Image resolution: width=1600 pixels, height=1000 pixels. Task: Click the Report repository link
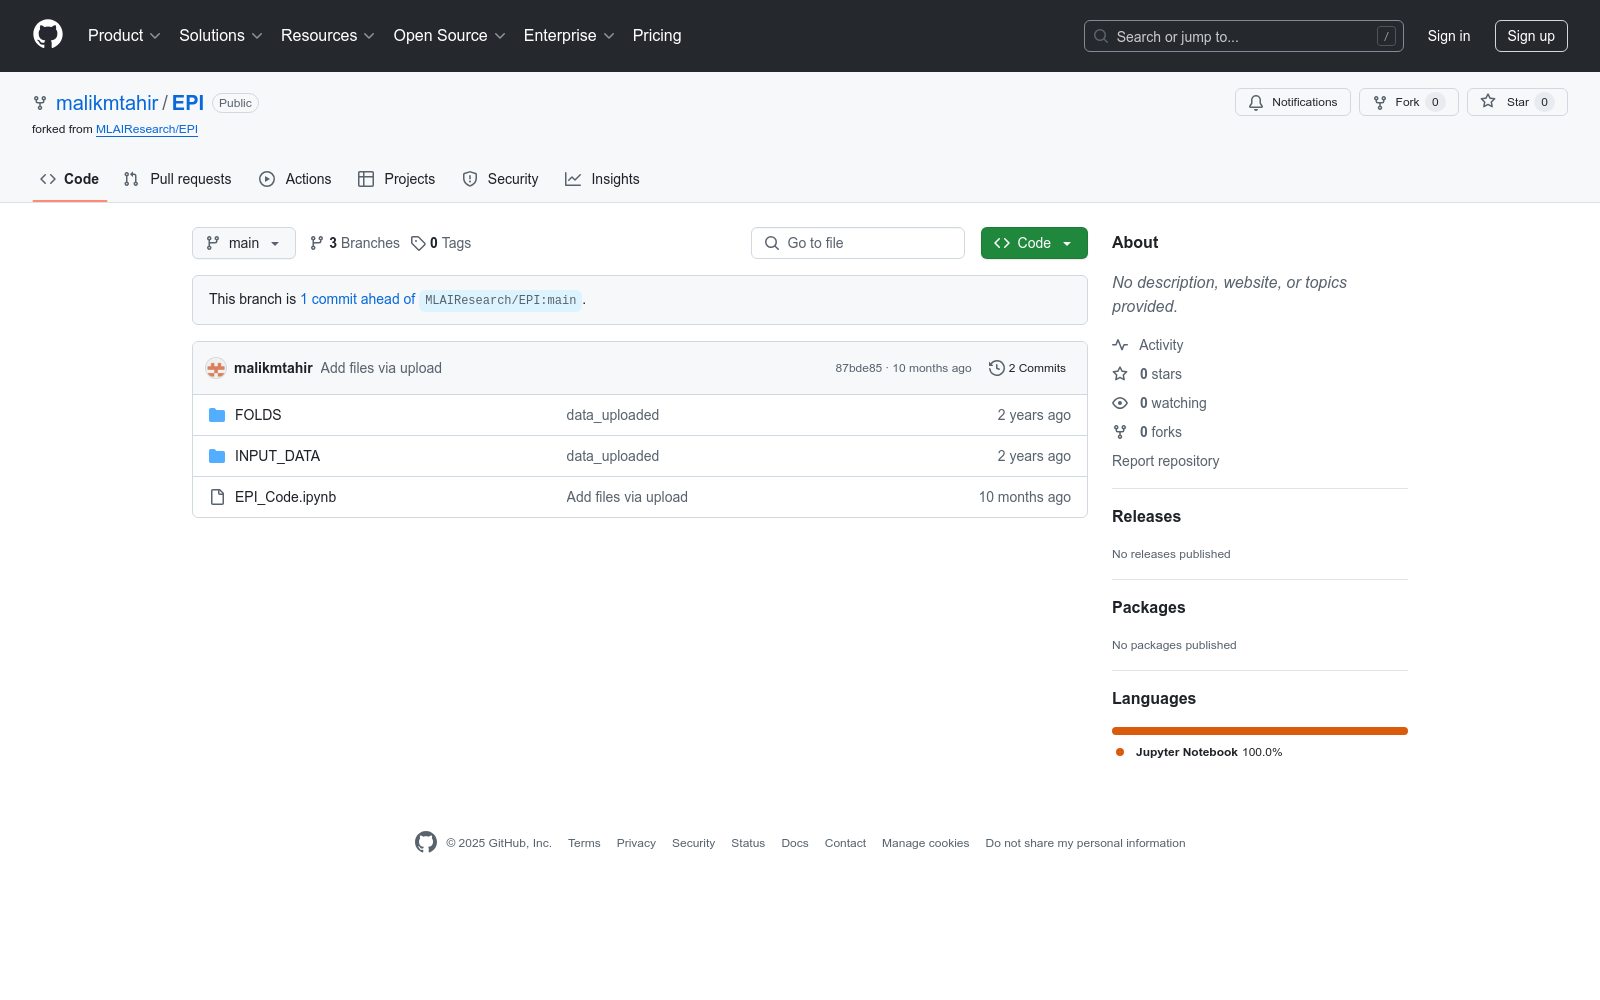(x=1165, y=461)
